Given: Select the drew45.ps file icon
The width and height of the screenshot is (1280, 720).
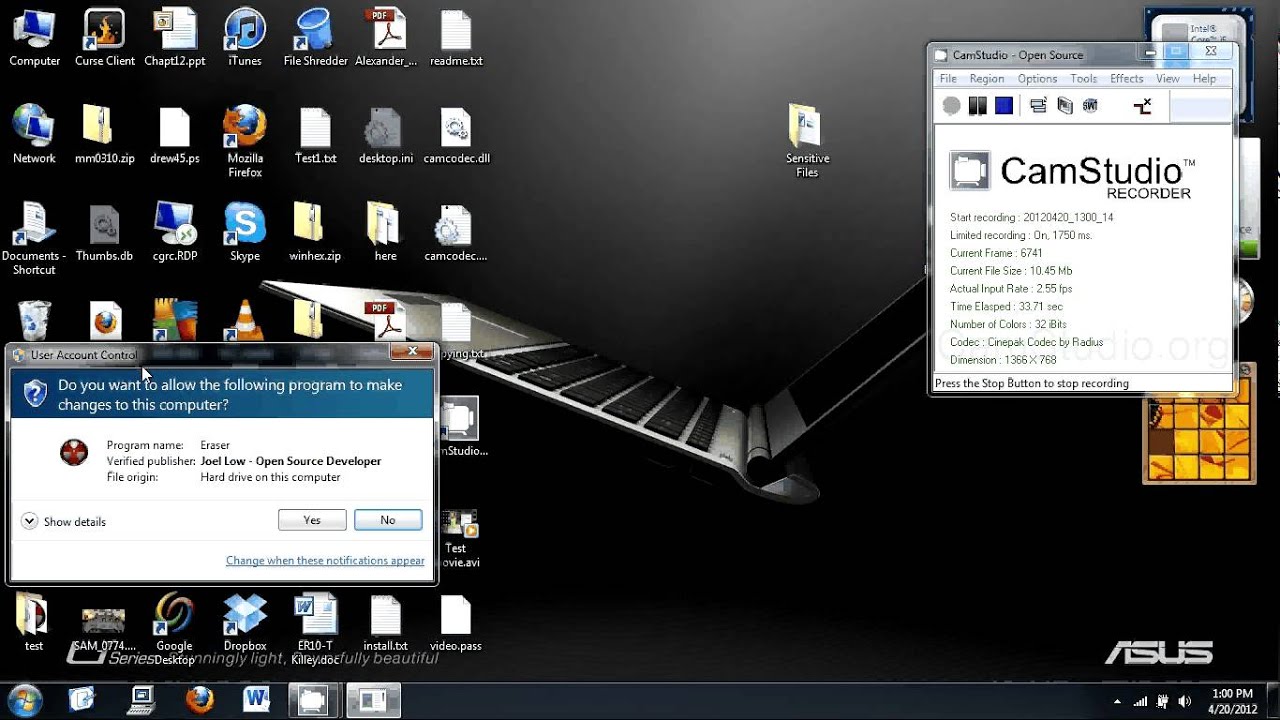Looking at the screenshot, I should point(175,135).
